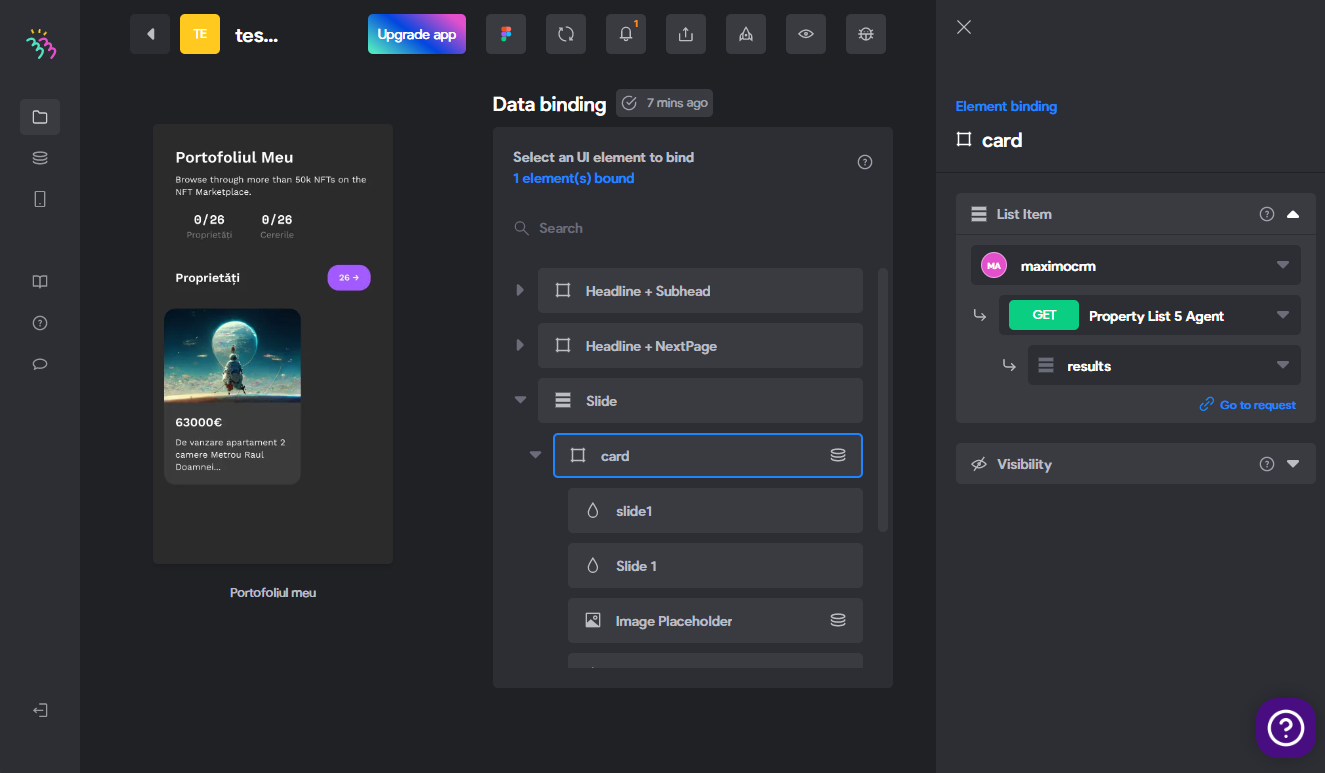Expand the Headline + Subhead tree item
Image resolution: width=1325 pixels, height=773 pixels.
520,291
